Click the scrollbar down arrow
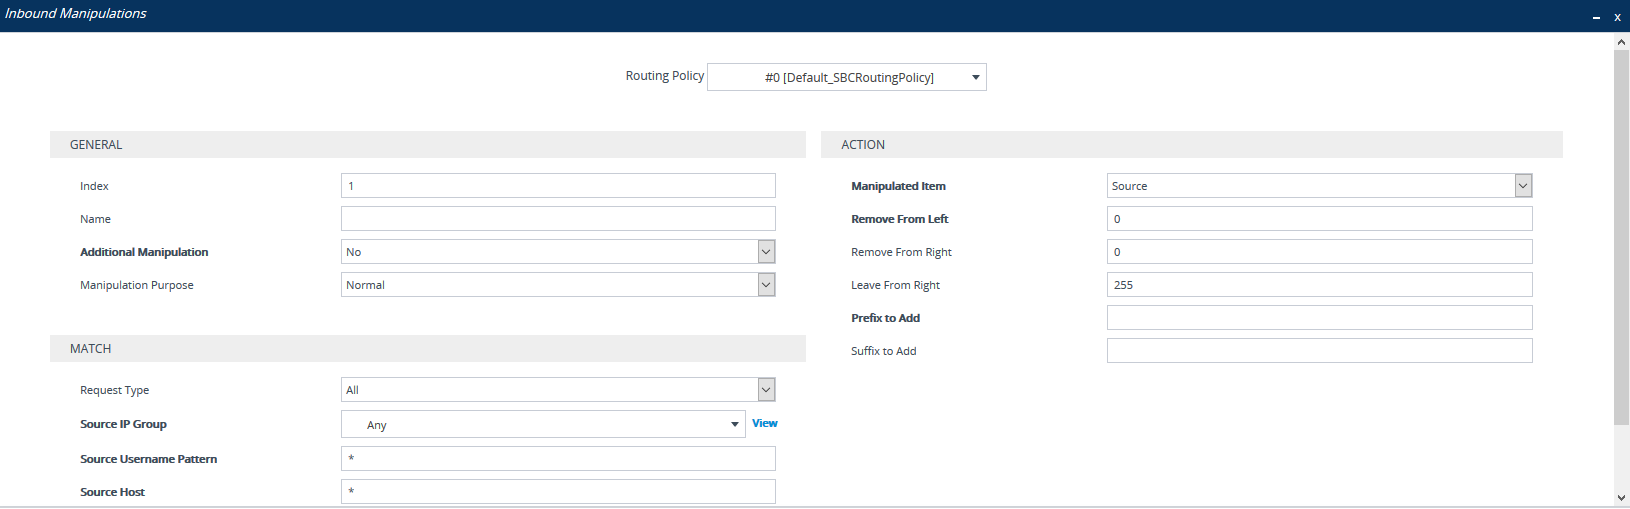Image resolution: width=1630 pixels, height=509 pixels. (x=1621, y=498)
